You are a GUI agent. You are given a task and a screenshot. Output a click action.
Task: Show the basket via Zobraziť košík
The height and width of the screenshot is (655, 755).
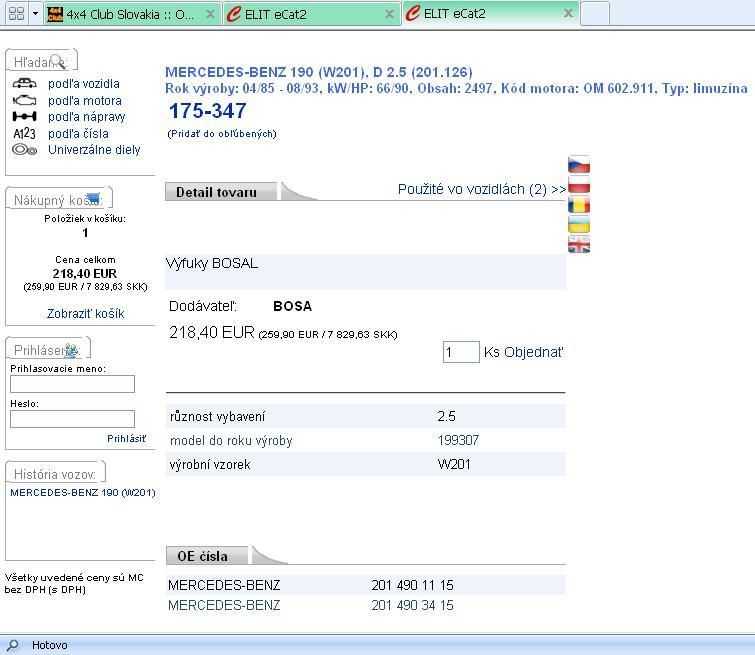click(x=86, y=314)
